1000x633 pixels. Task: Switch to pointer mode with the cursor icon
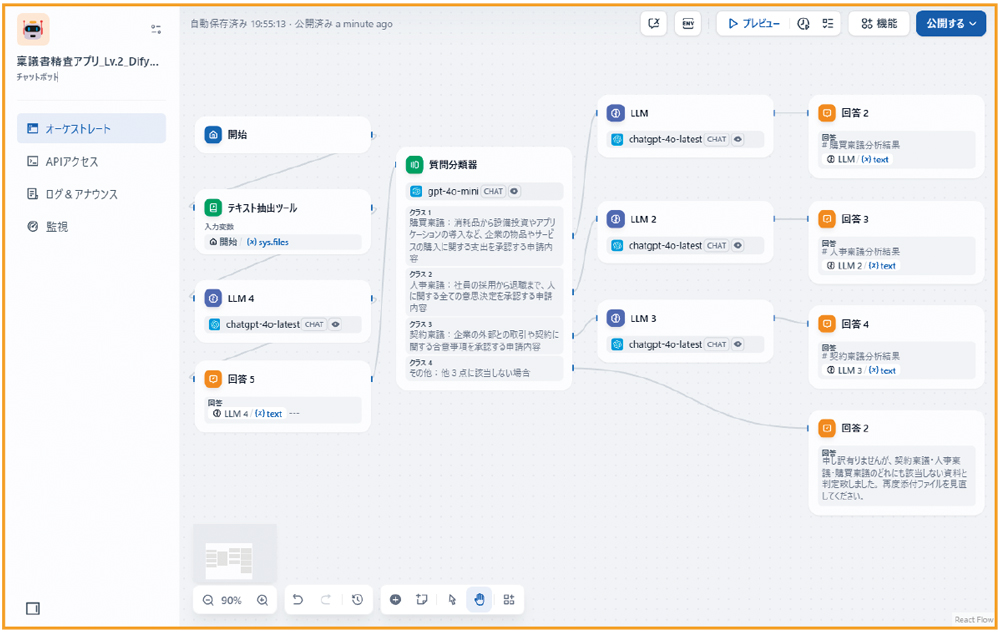click(451, 599)
